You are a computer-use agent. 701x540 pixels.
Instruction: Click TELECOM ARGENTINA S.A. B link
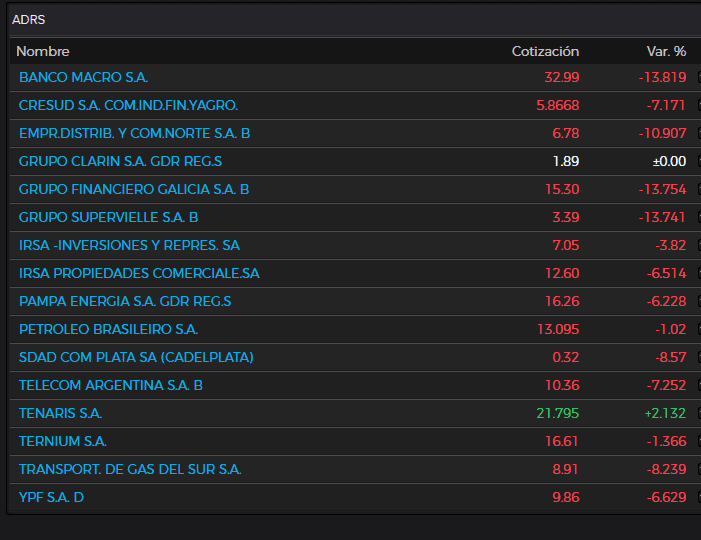[x=111, y=385]
